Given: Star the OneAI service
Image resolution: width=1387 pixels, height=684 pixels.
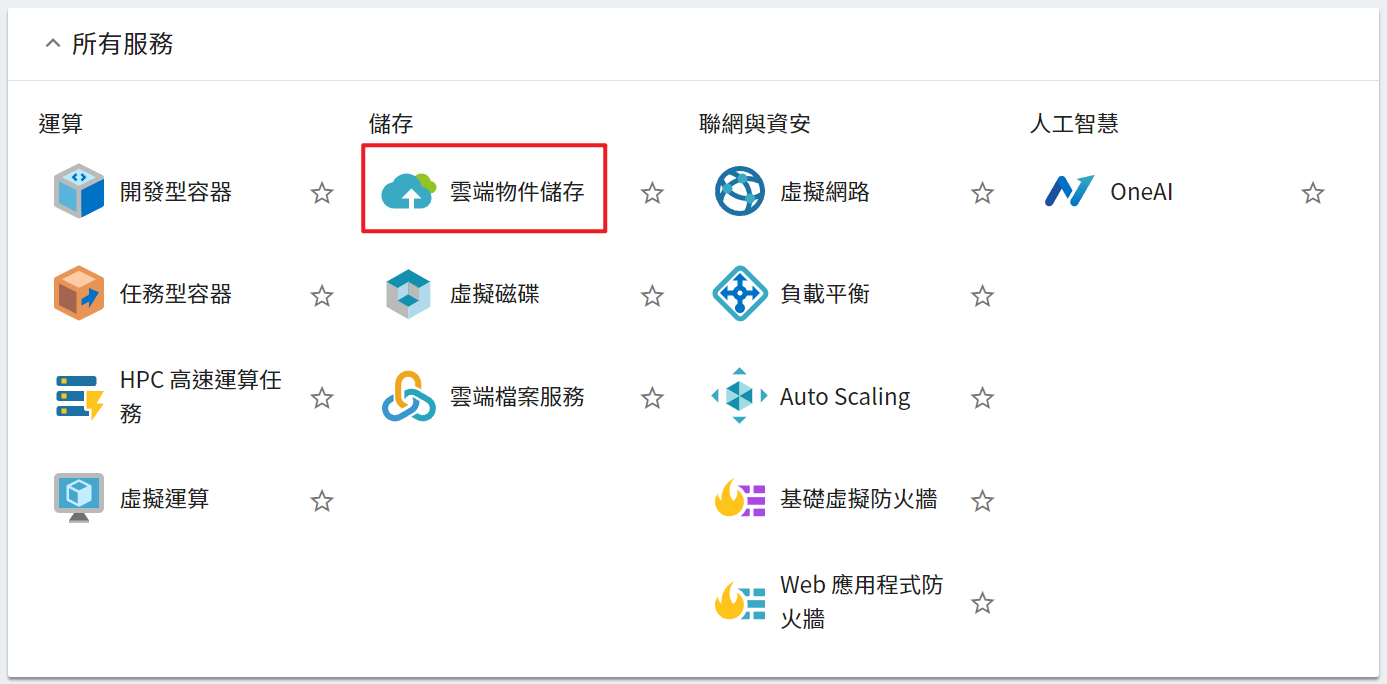Looking at the screenshot, I should point(1313,193).
